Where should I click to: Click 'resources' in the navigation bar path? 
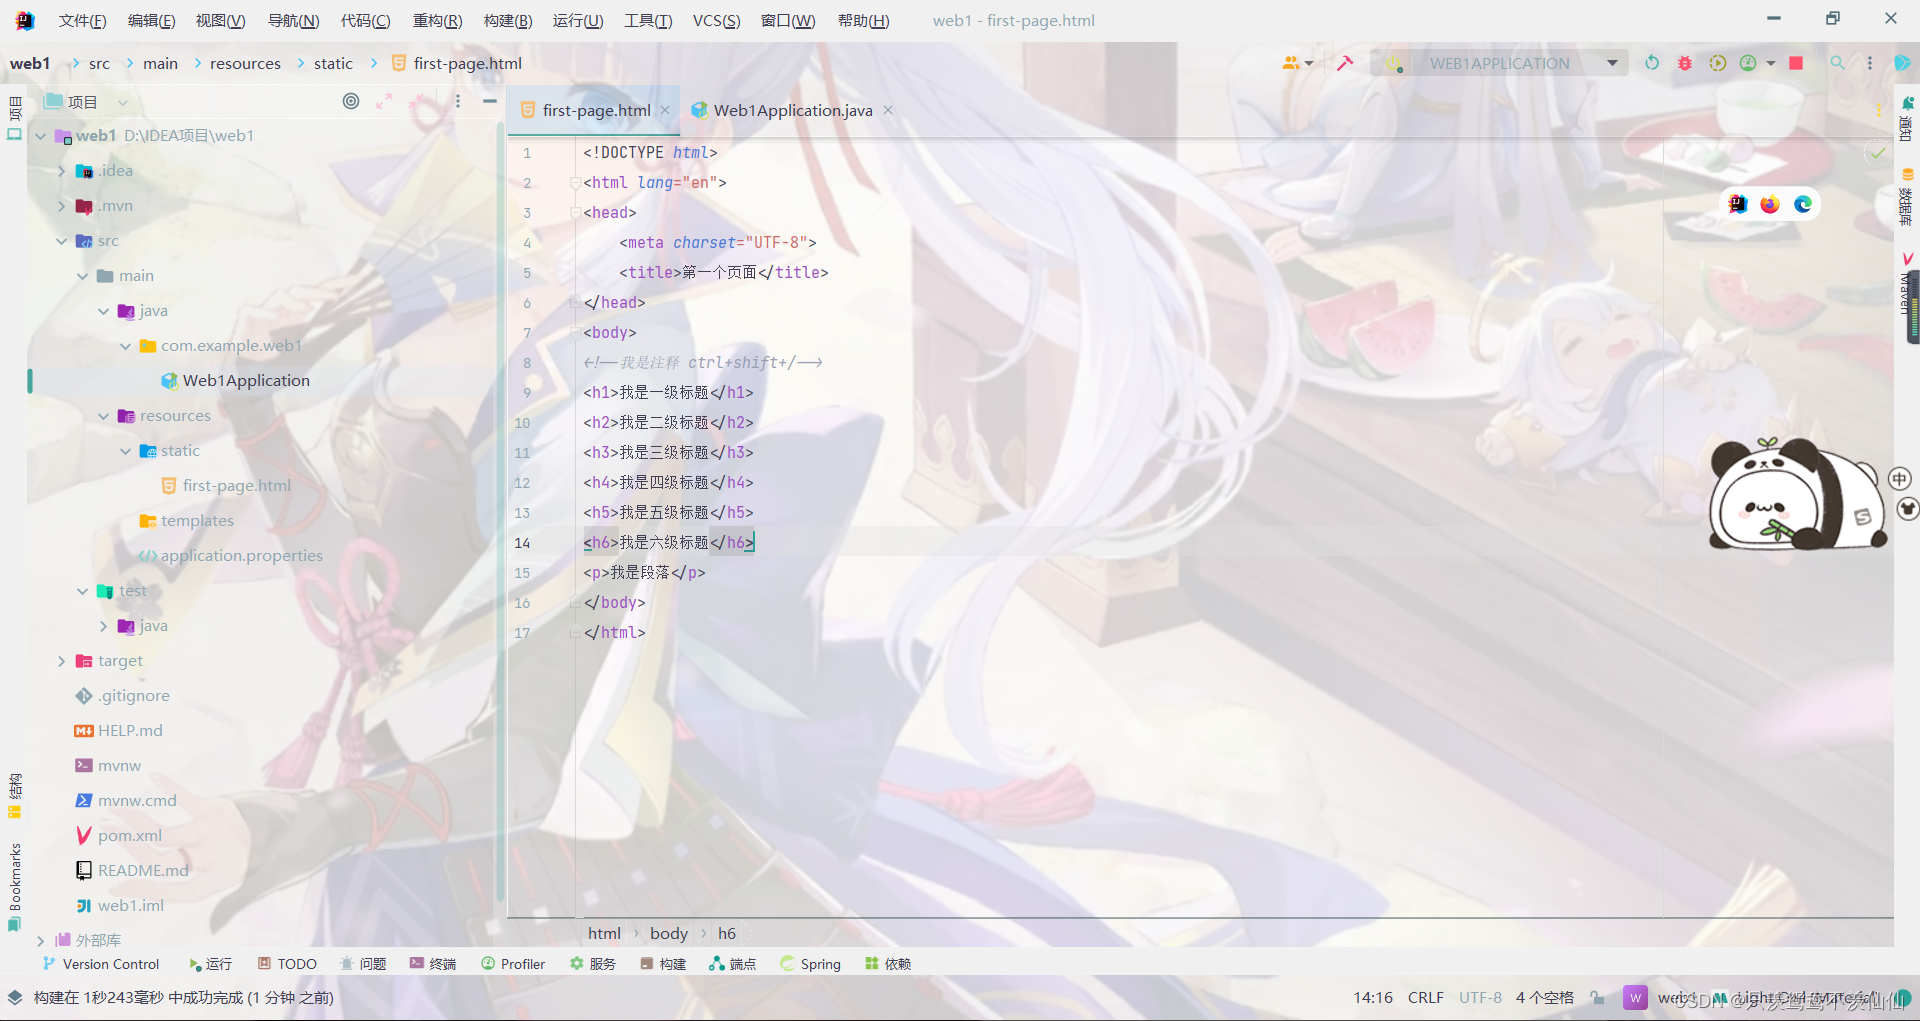pos(245,63)
